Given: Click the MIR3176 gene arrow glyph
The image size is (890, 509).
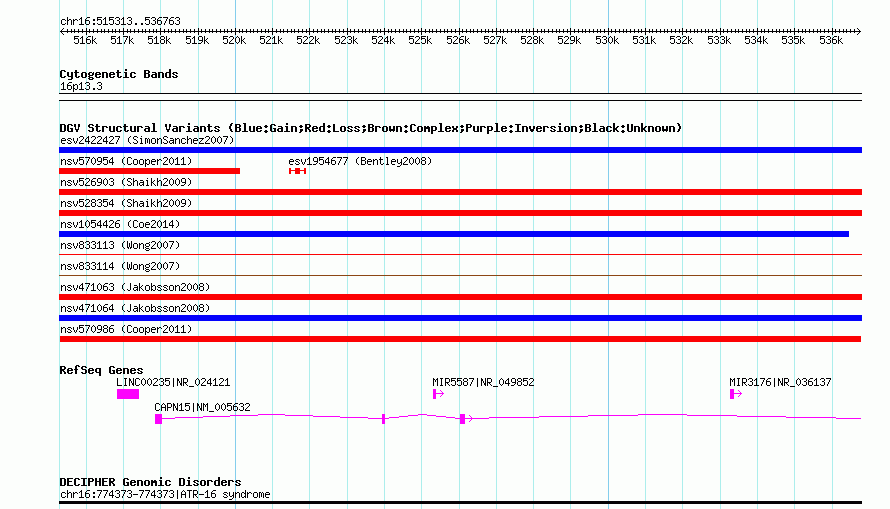Looking at the screenshot, I should tap(736, 394).
